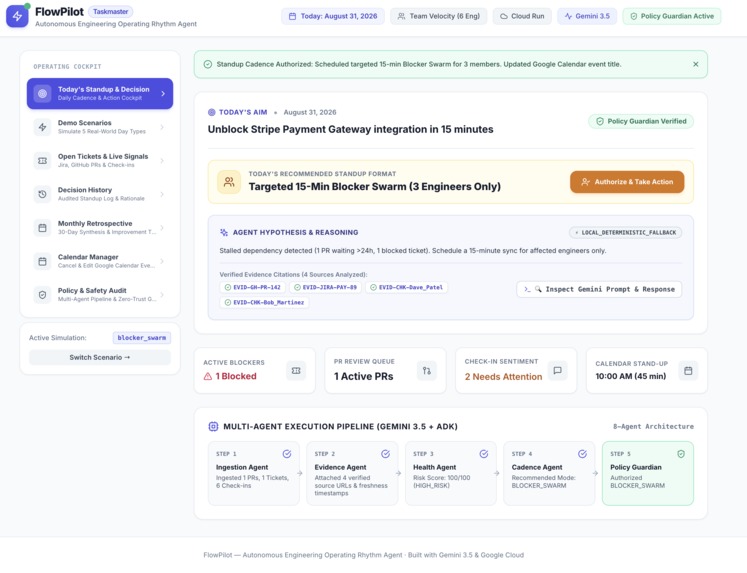Viewport: 747px width, 573px height.
Task: Open Open Tickets & Live Signals section
Action: tap(100, 161)
